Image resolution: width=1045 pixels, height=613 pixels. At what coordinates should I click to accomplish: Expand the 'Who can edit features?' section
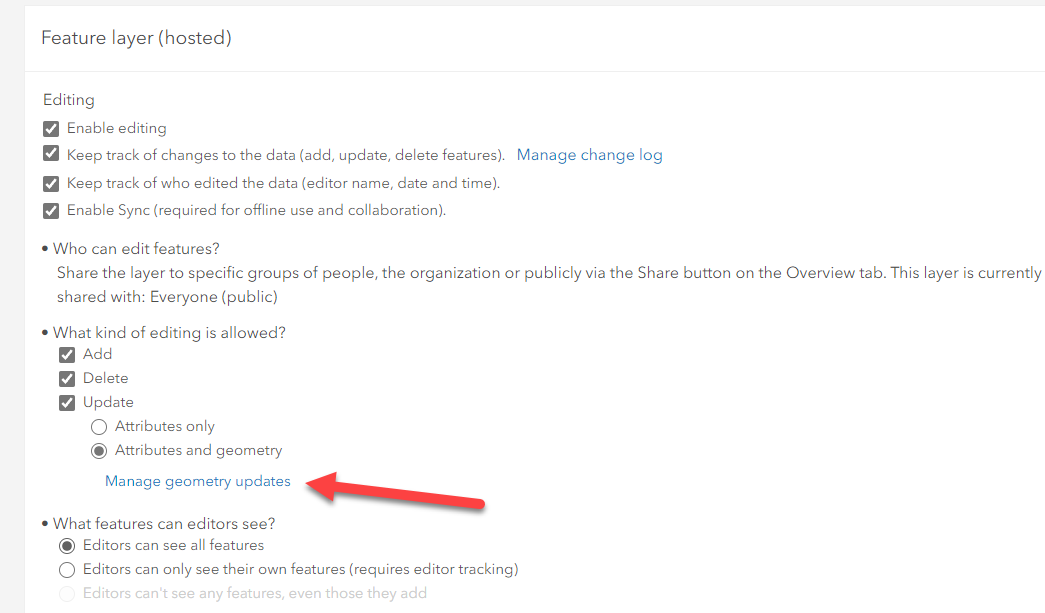pos(136,248)
